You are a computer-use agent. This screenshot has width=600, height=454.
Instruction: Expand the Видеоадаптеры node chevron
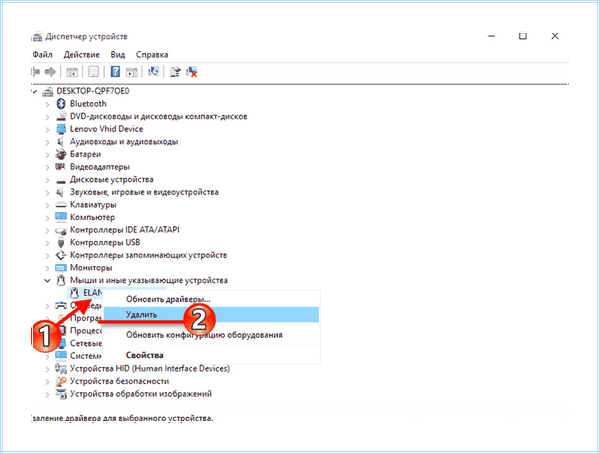(47, 167)
